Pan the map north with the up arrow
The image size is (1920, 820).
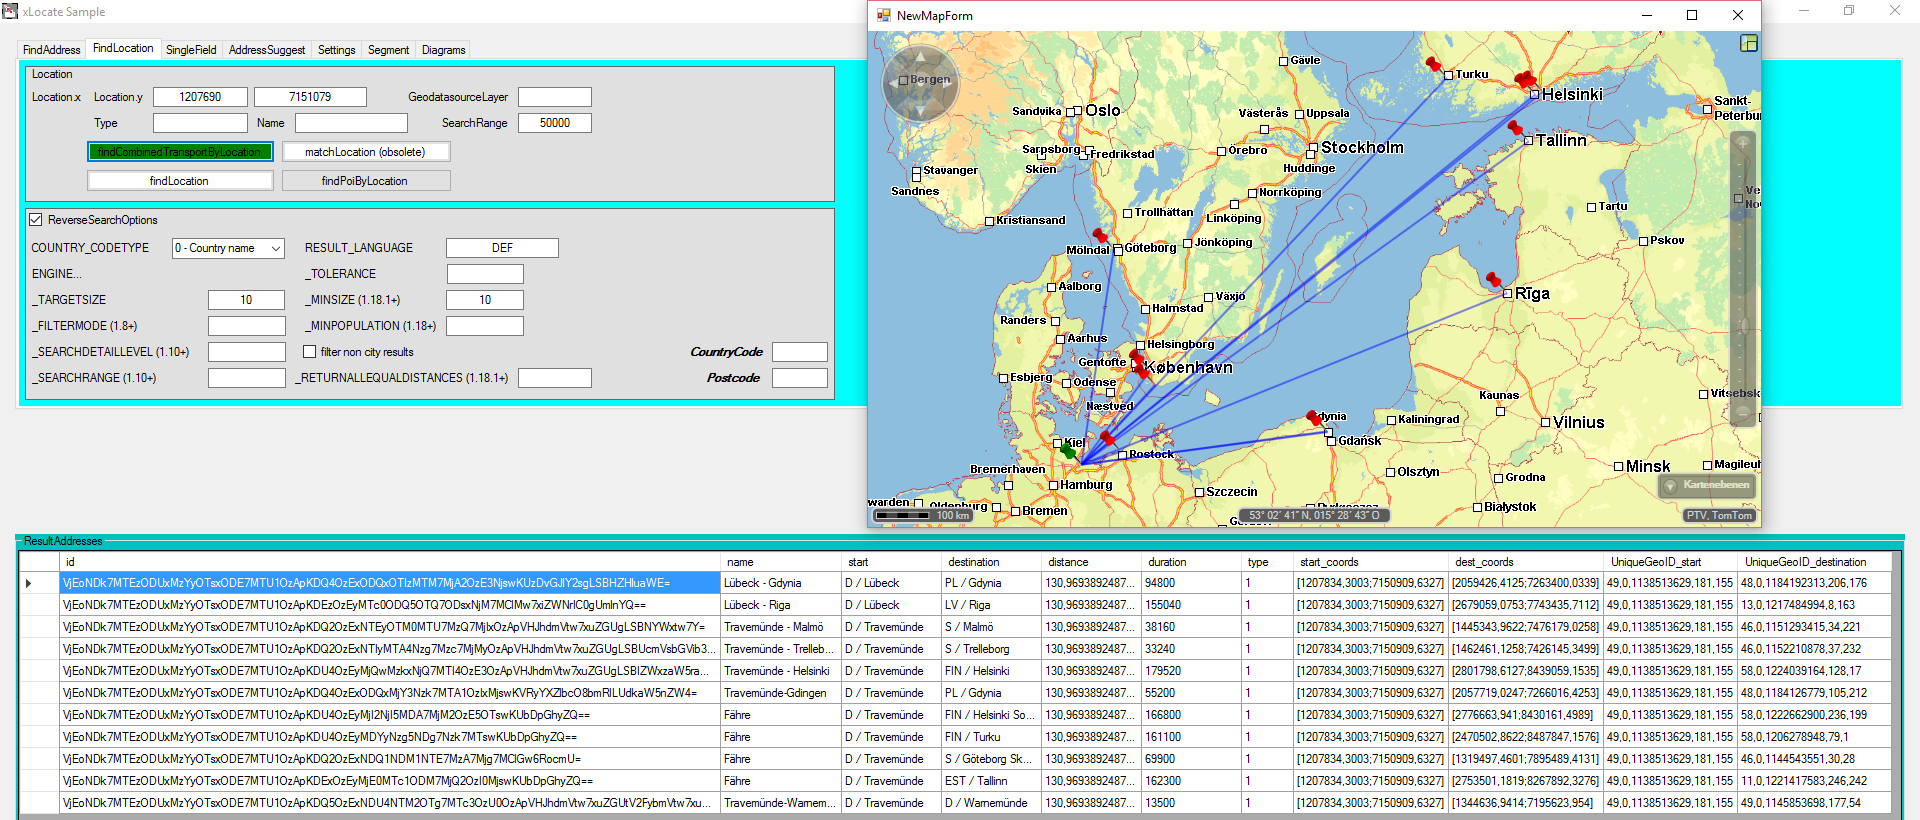point(920,56)
